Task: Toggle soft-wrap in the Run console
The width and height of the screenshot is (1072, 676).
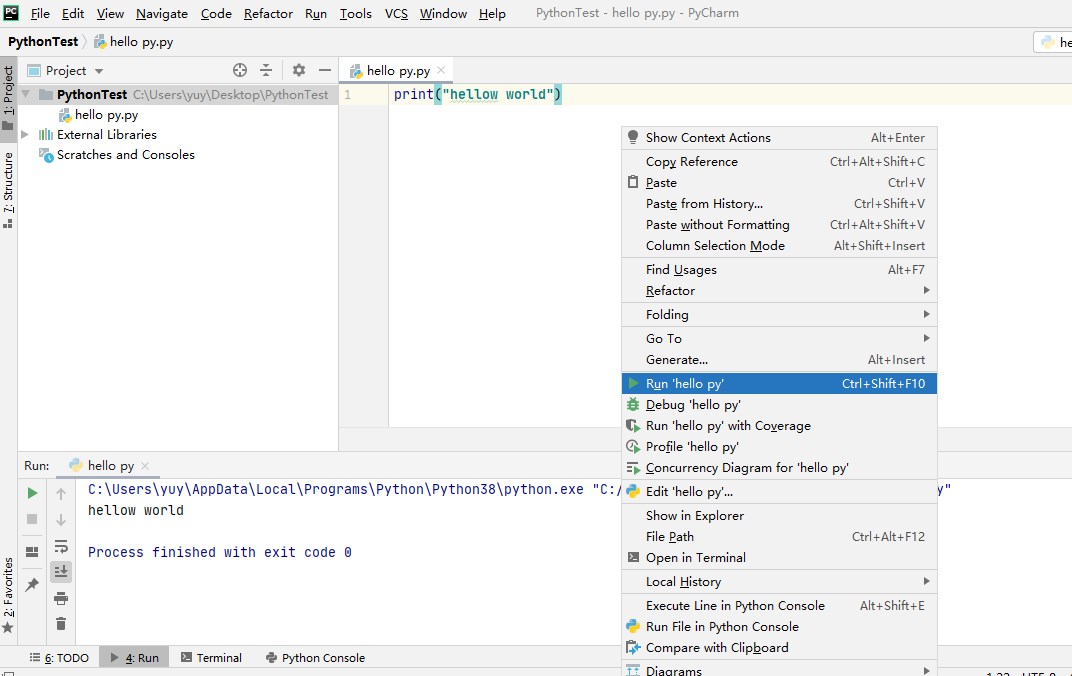Action: click(x=61, y=546)
